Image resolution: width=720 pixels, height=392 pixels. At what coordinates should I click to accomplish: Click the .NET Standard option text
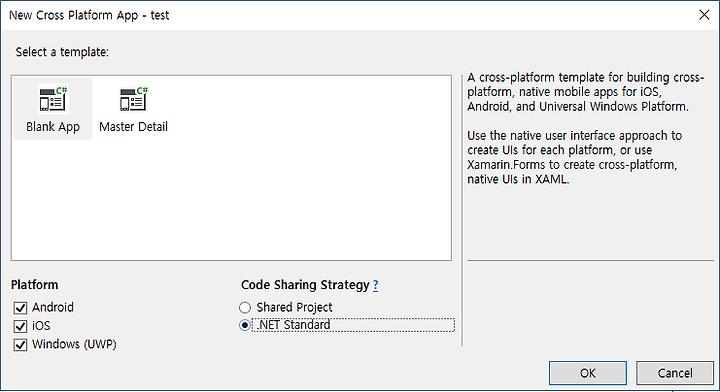[293, 325]
